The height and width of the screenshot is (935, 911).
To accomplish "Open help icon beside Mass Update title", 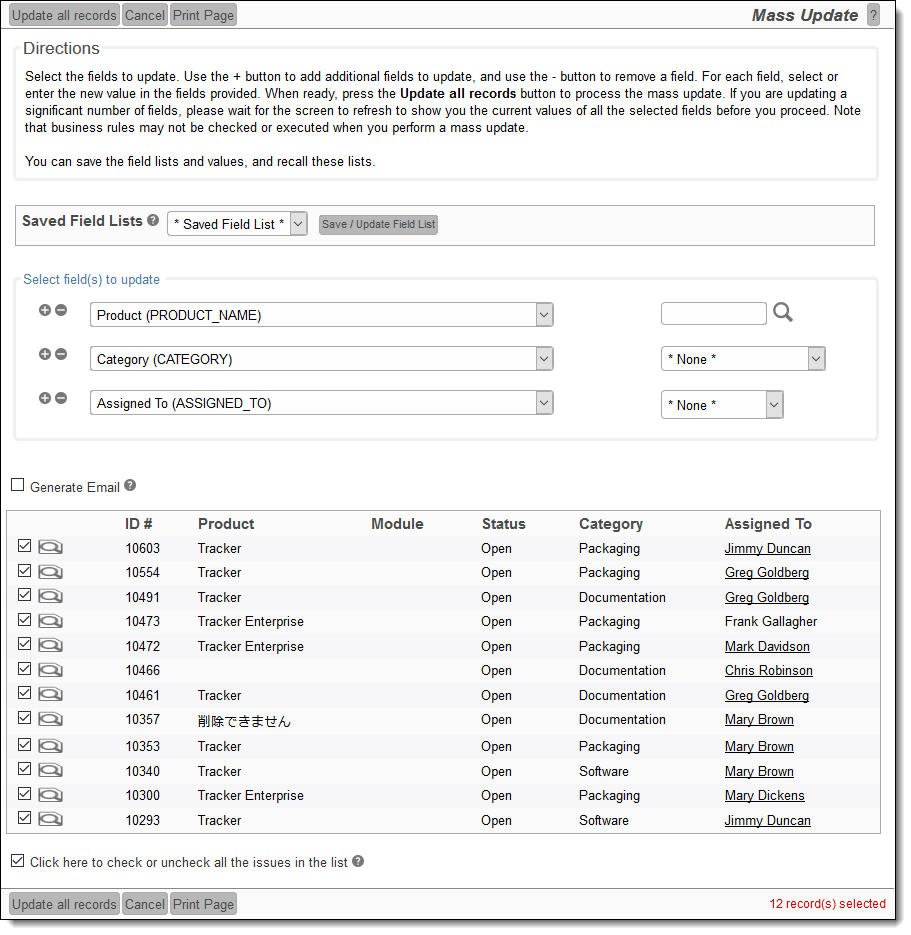I will click(x=873, y=15).
